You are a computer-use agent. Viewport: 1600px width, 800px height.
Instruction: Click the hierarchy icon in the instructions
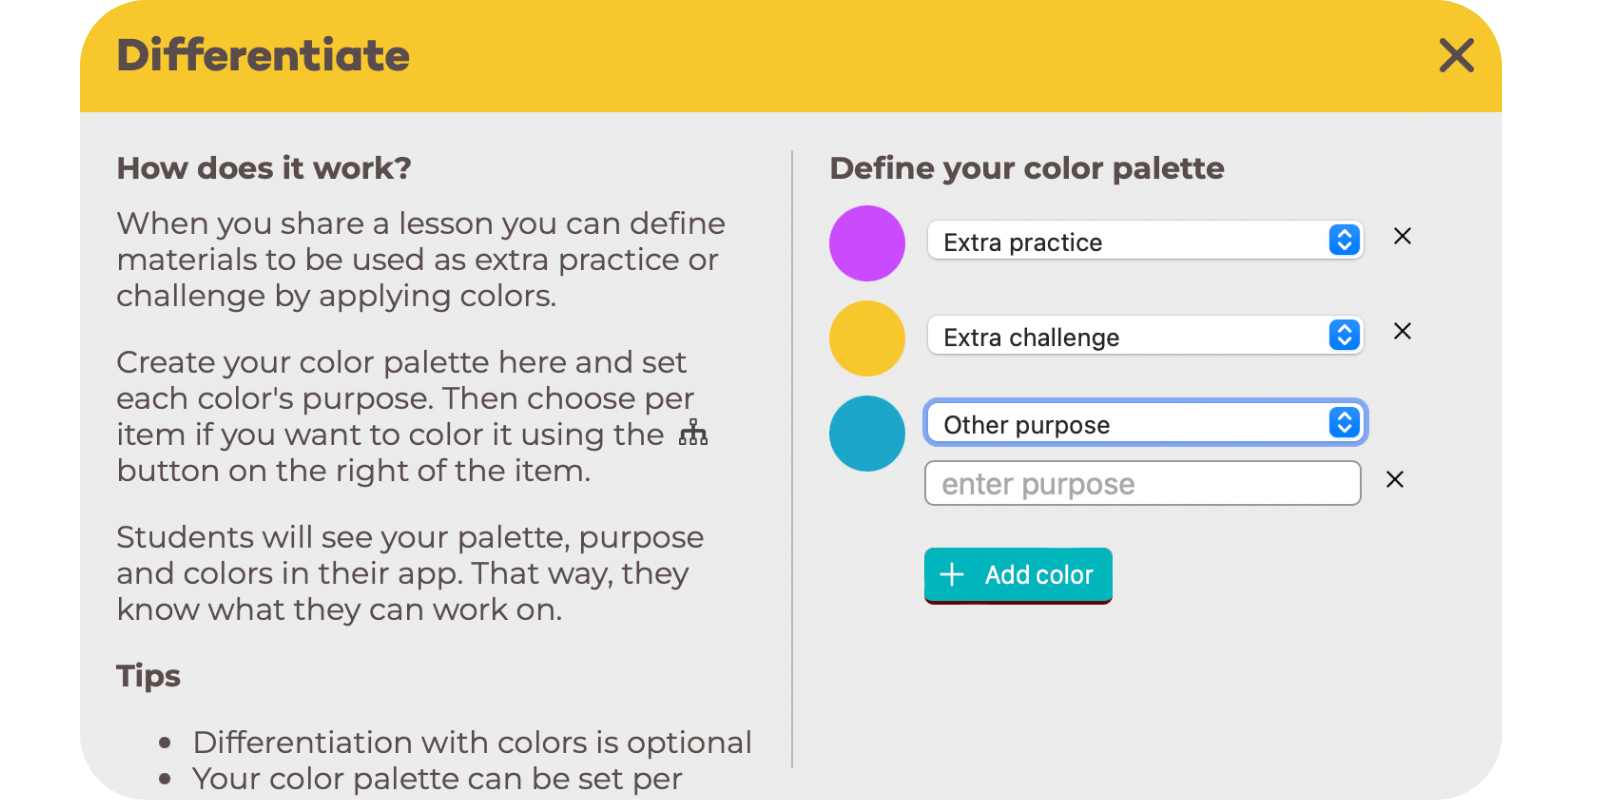(x=693, y=432)
